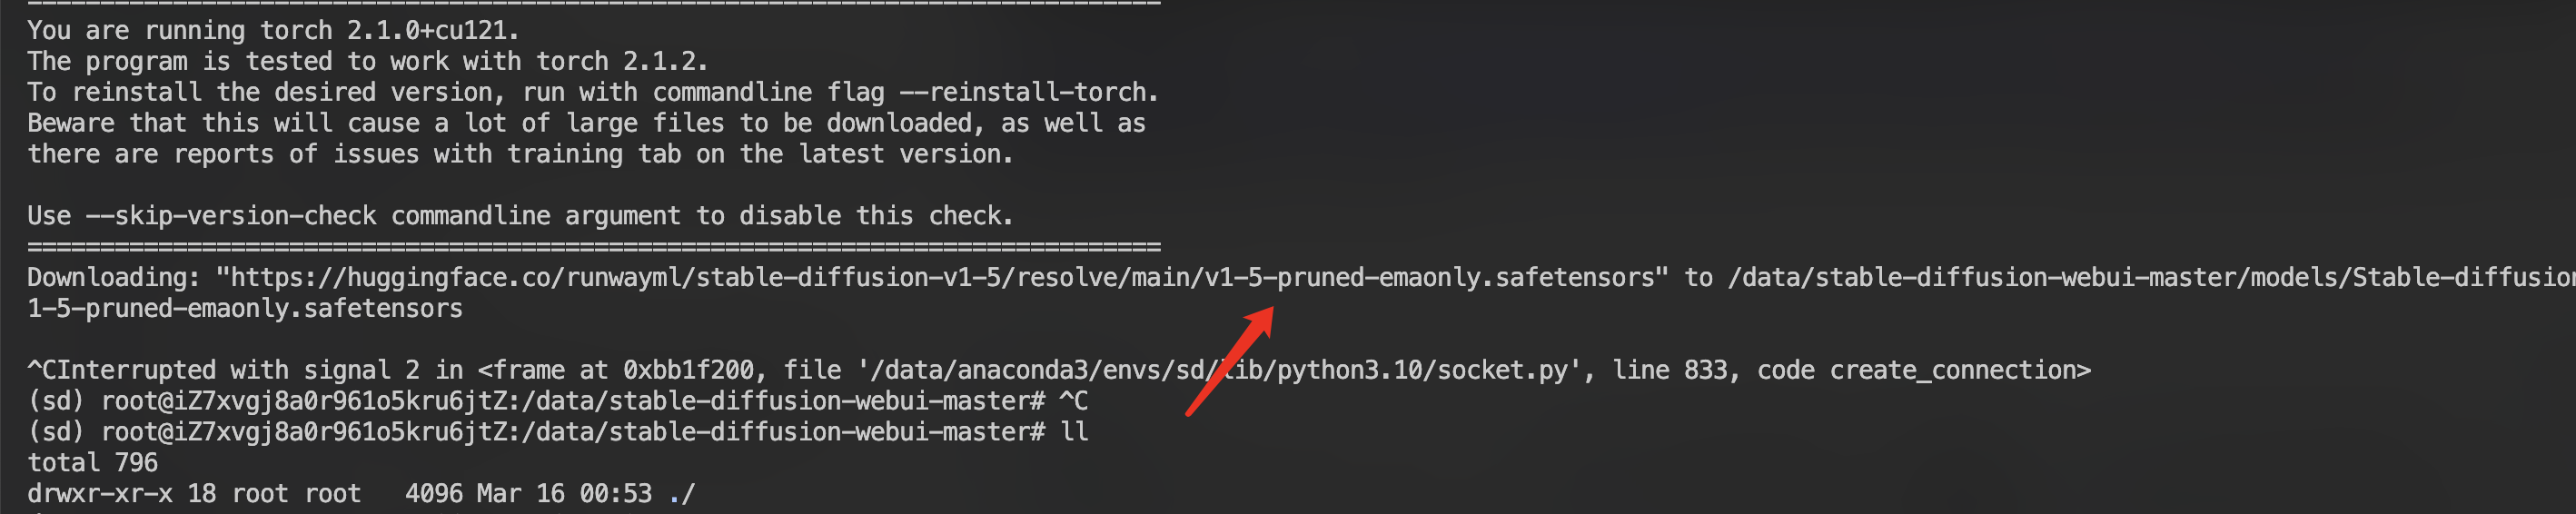Viewport: 2576px width, 514px height.
Task: Click the create_connection code name
Action: pyautogui.click(x=1958, y=370)
